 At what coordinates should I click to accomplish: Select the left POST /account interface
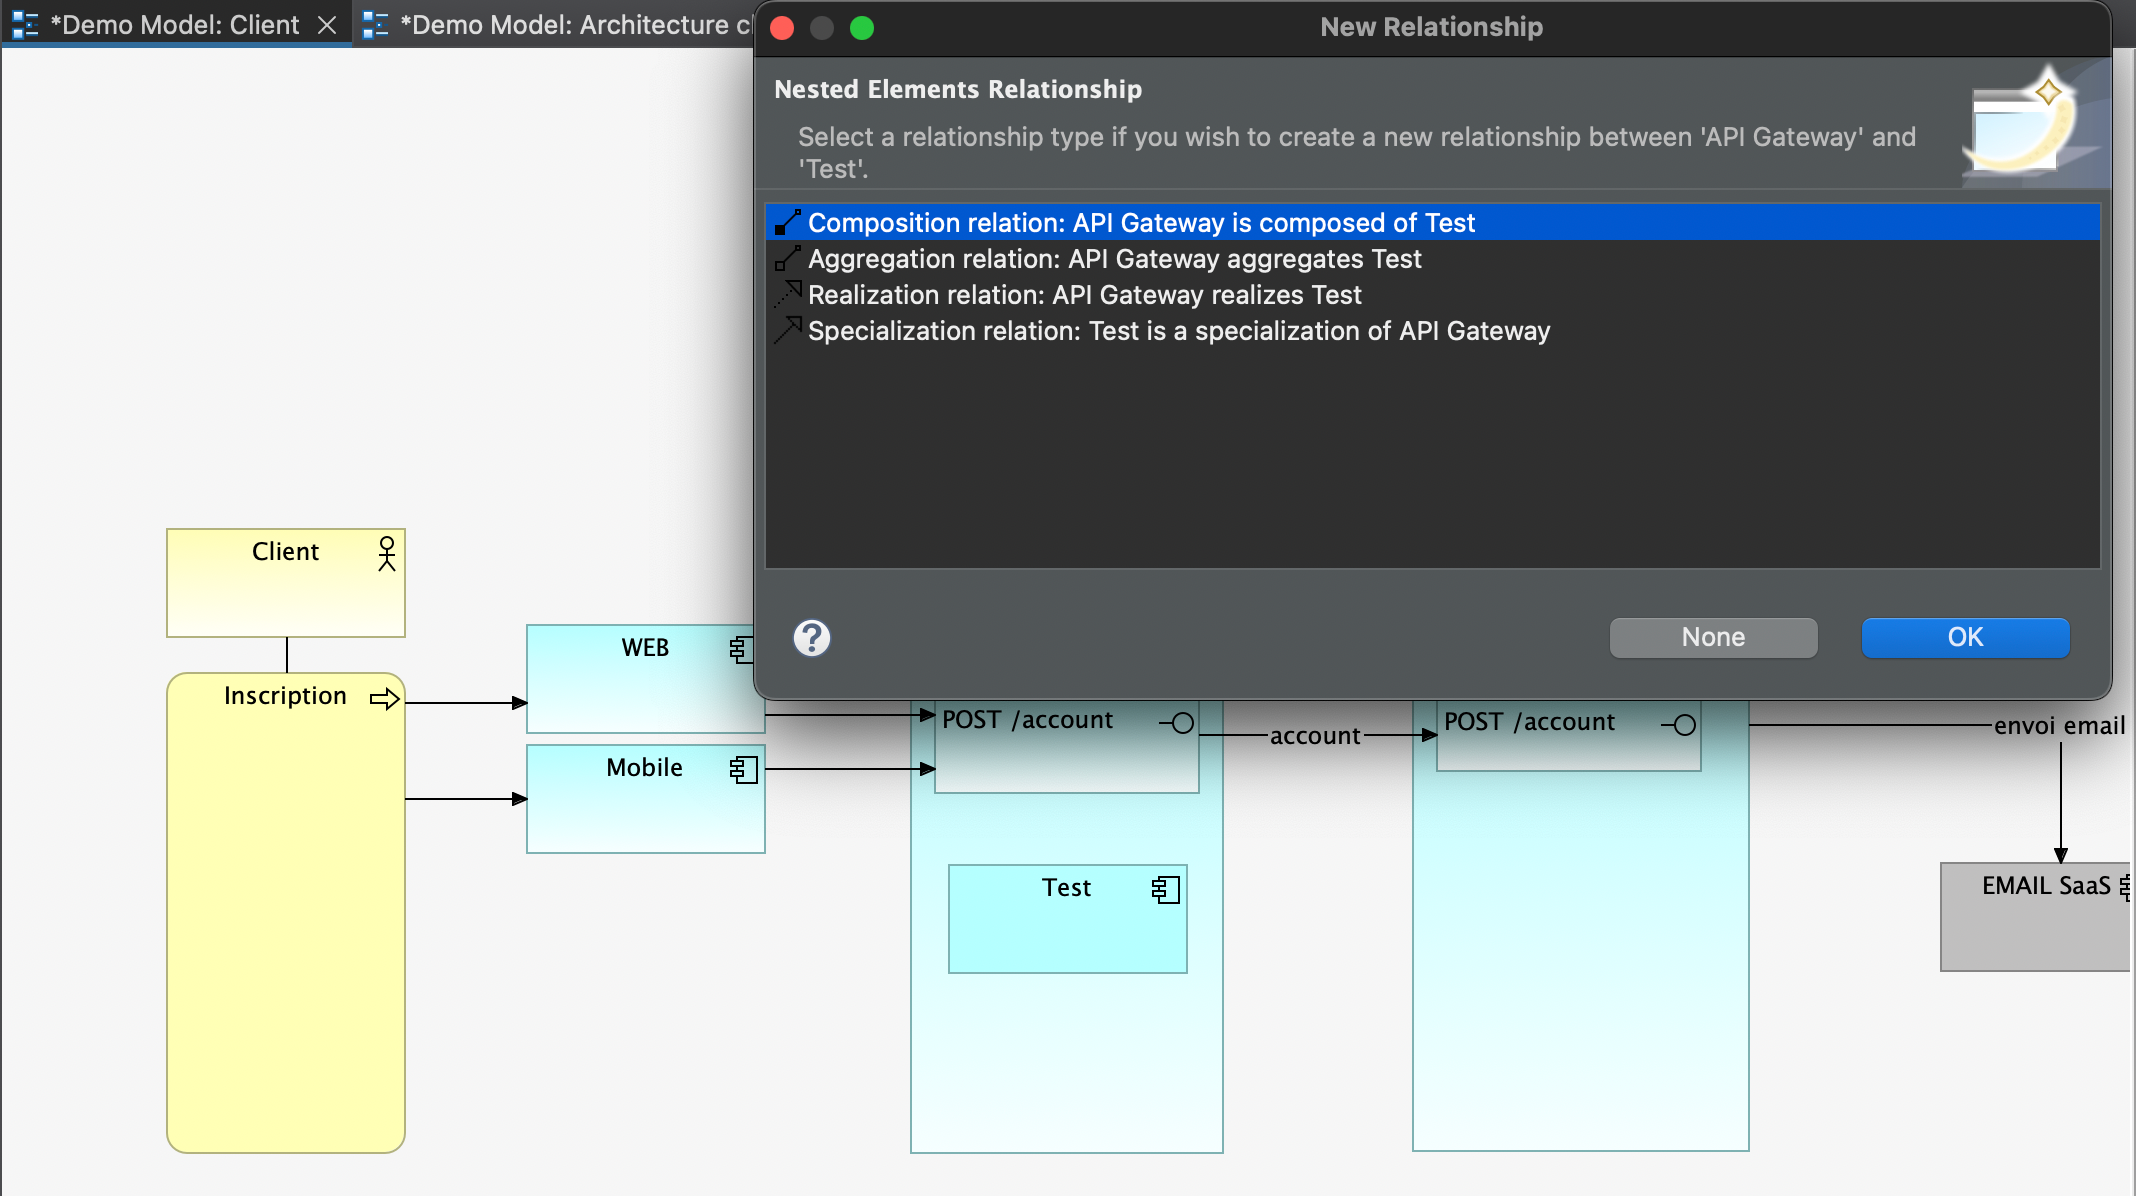click(1067, 746)
